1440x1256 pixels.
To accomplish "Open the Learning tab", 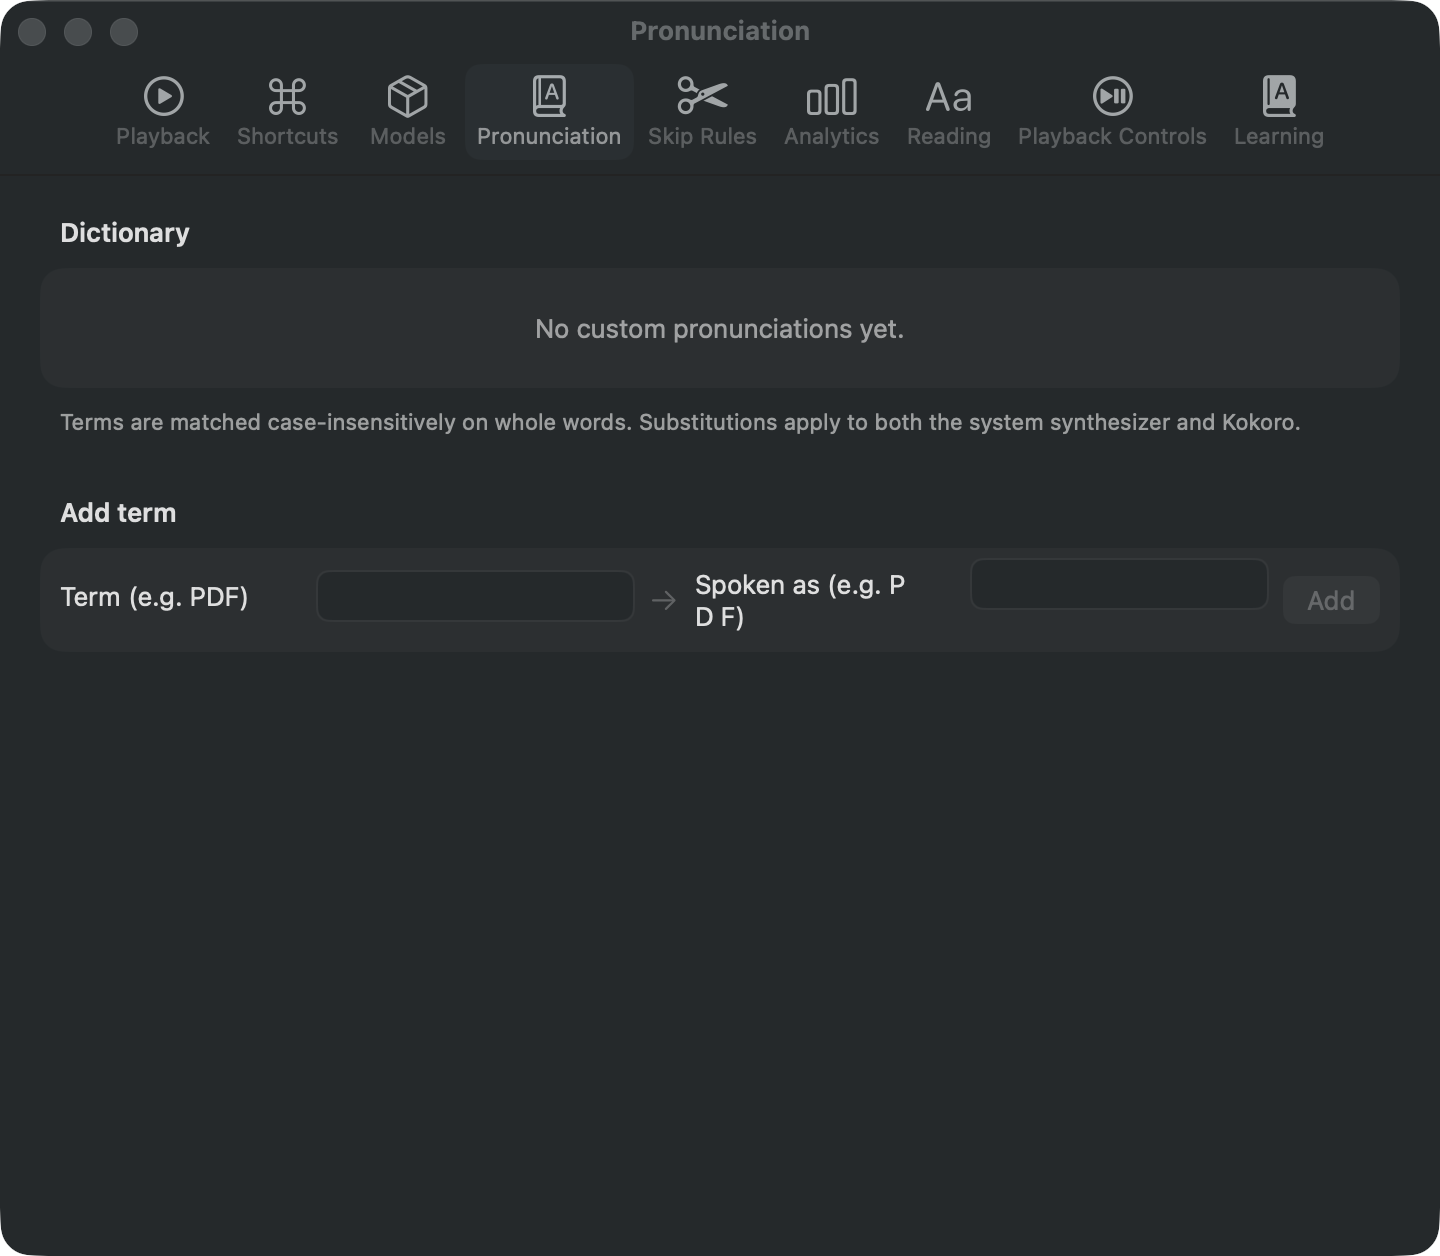I will [x=1279, y=112].
